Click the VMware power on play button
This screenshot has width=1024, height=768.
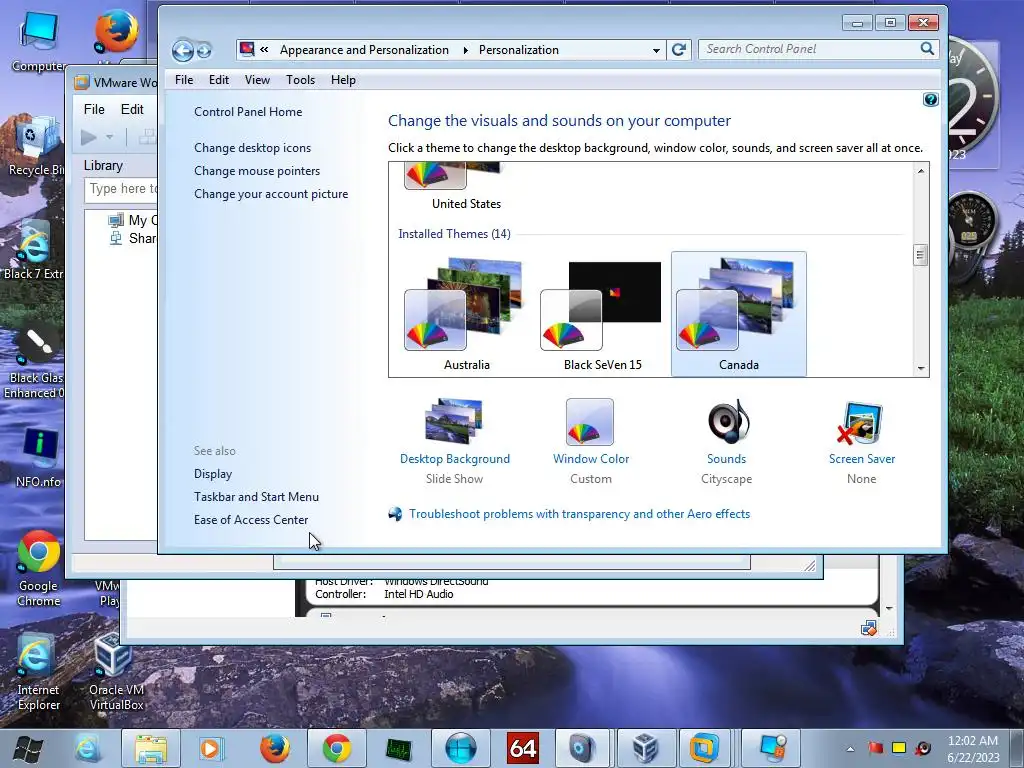pyautogui.click(x=89, y=137)
